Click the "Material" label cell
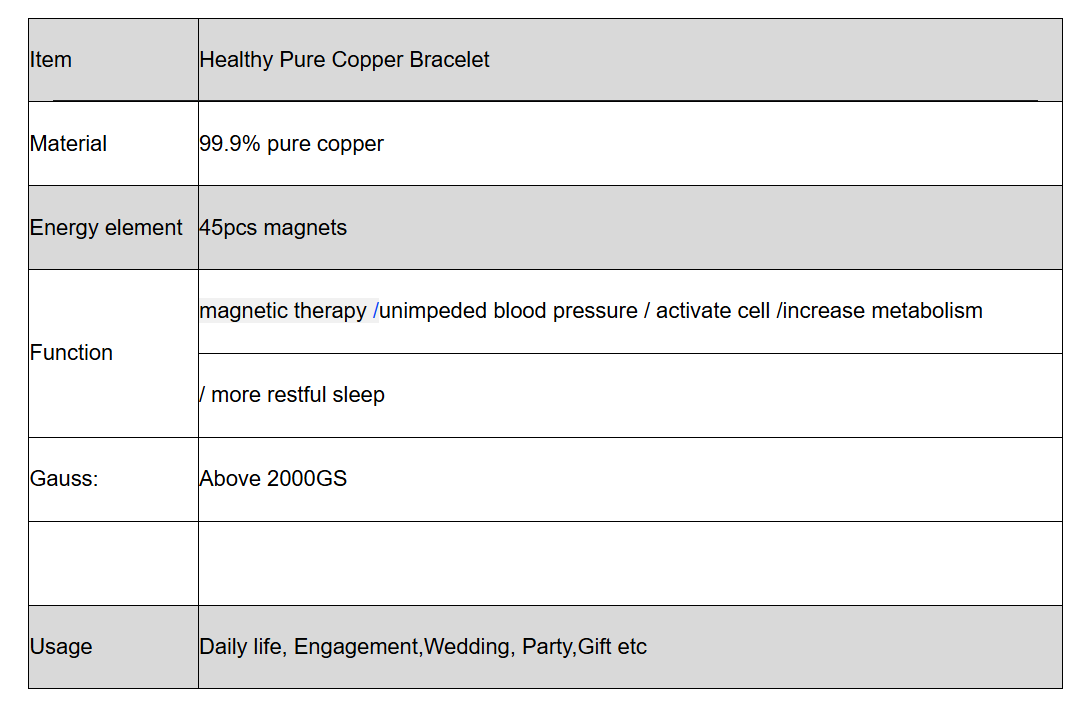Image resolution: width=1090 pixels, height=705 pixels. click(x=68, y=144)
